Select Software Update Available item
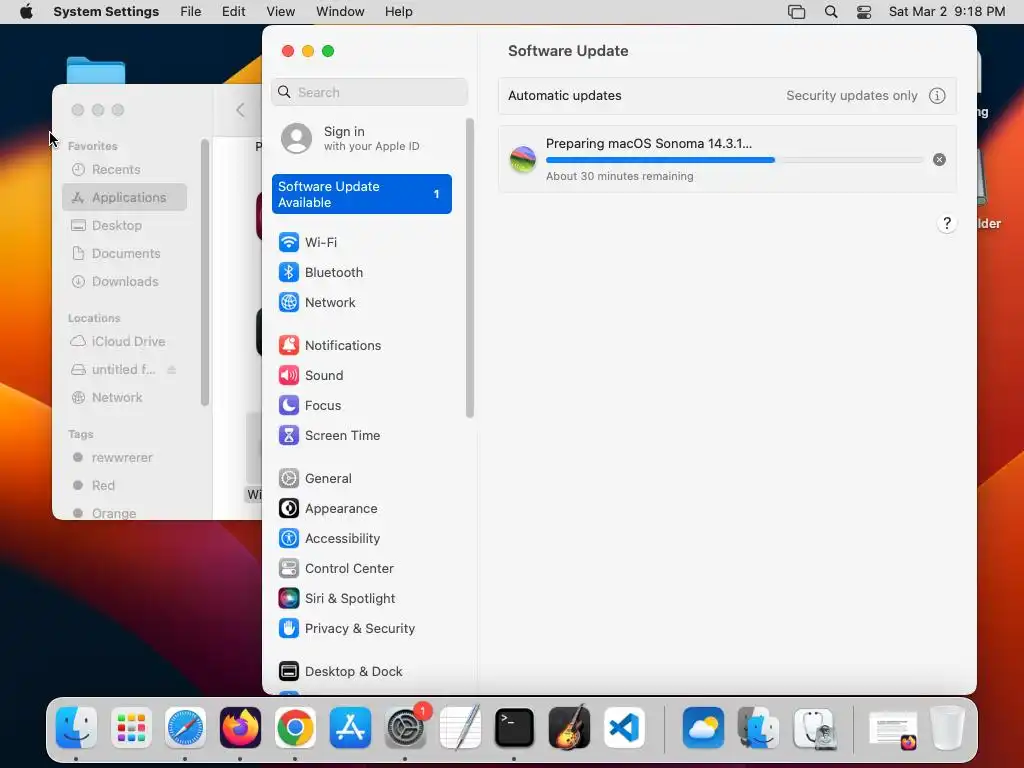 [361, 194]
